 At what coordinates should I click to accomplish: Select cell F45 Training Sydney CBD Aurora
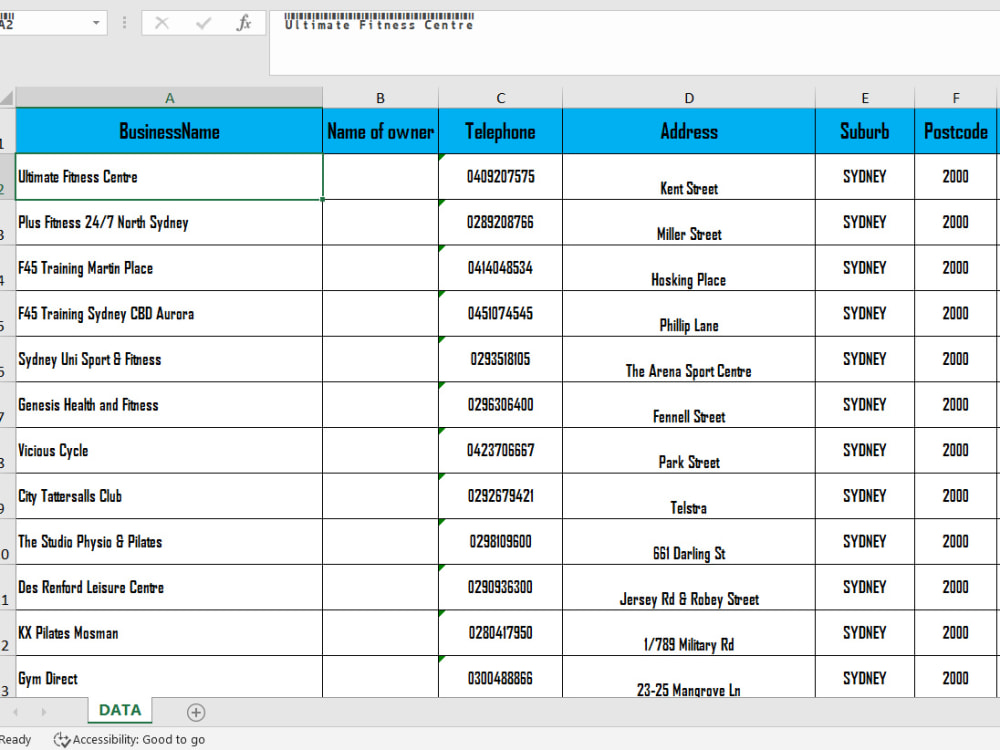[x=169, y=314]
